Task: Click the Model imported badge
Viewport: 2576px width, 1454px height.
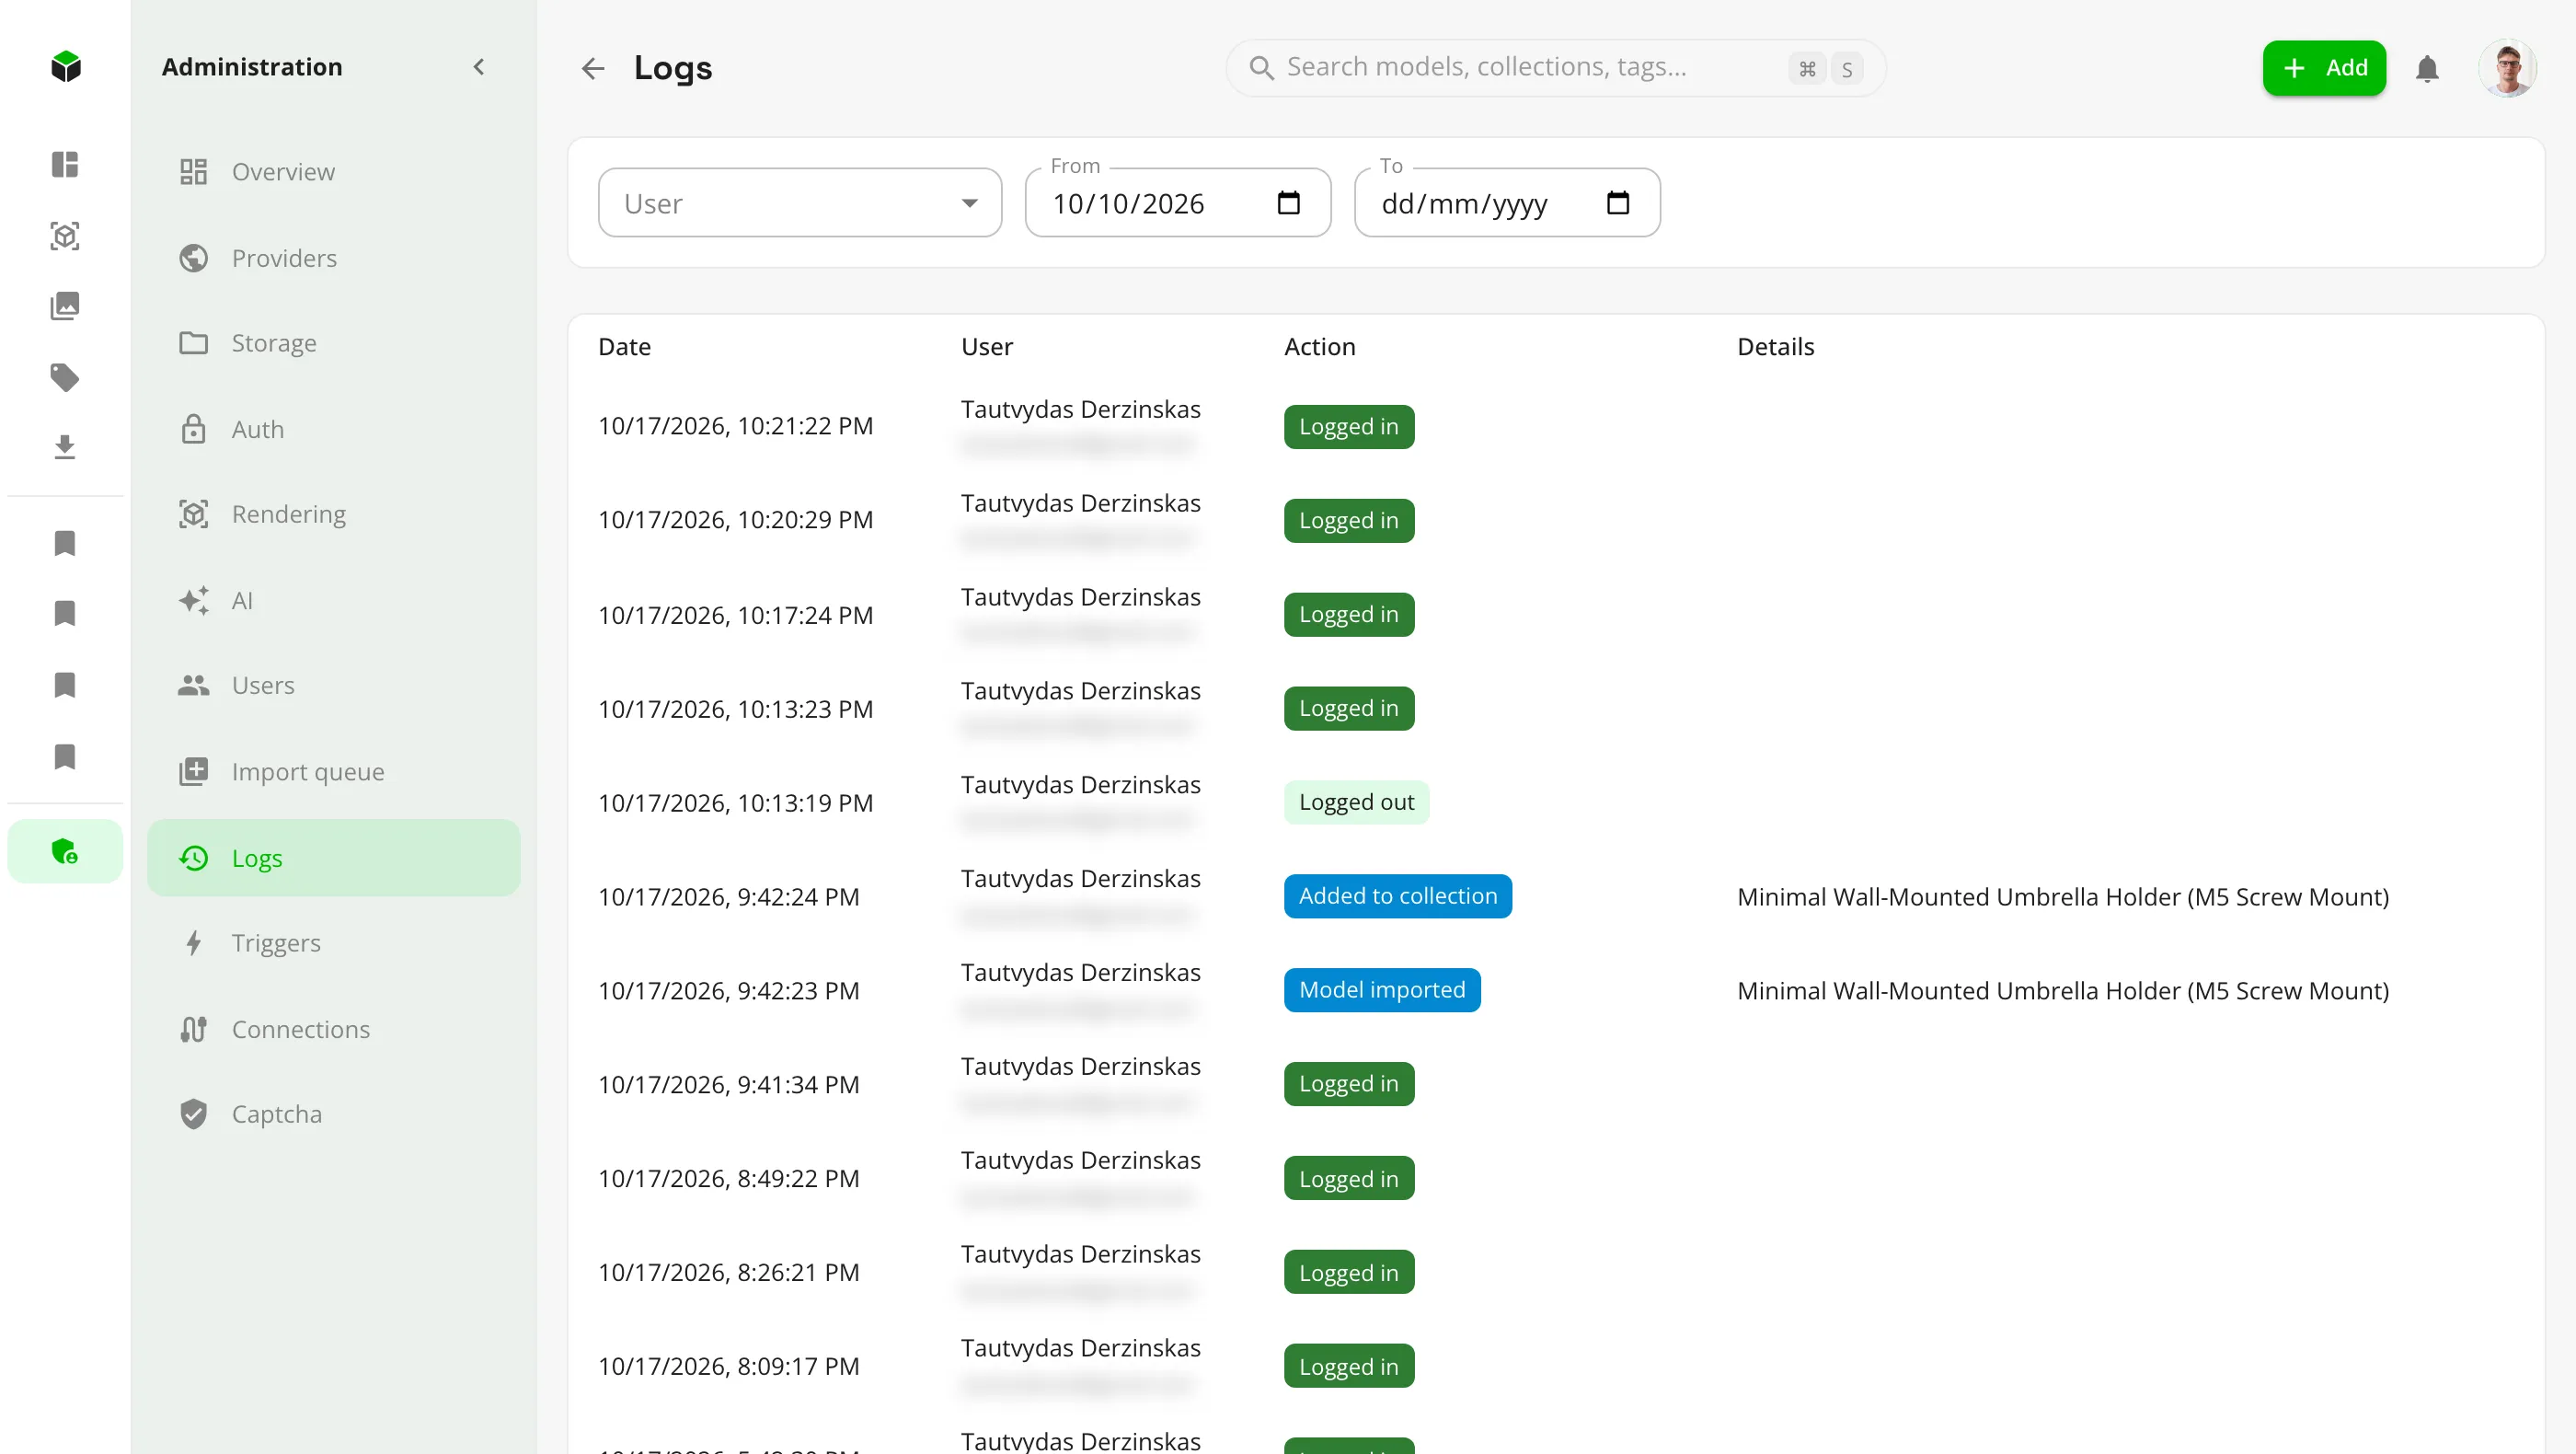Action: (x=1382, y=990)
